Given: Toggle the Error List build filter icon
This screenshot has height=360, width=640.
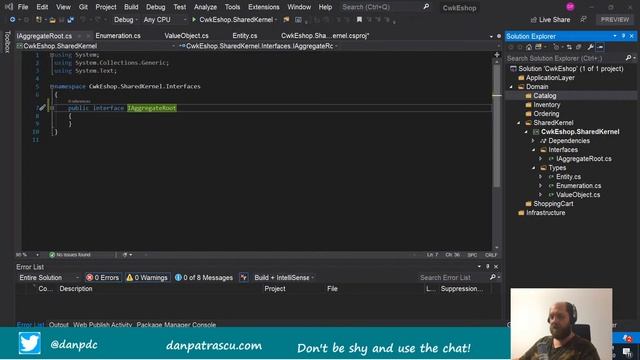Looking at the screenshot, I should [x=244, y=278].
